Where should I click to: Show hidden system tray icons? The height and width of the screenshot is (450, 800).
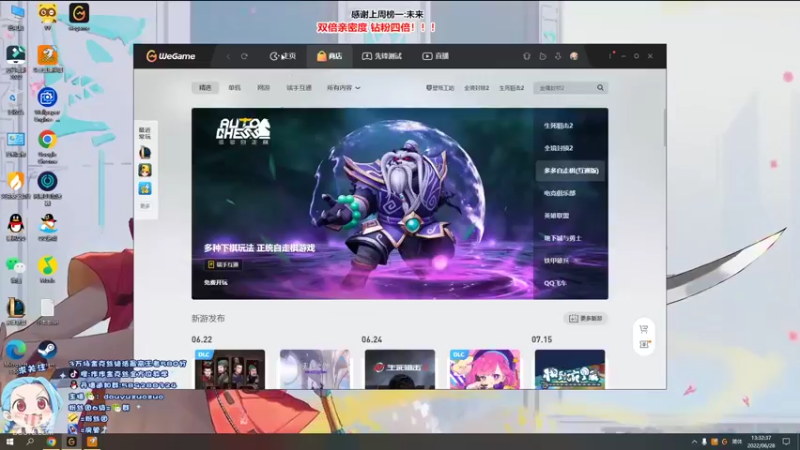tap(694, 442)
